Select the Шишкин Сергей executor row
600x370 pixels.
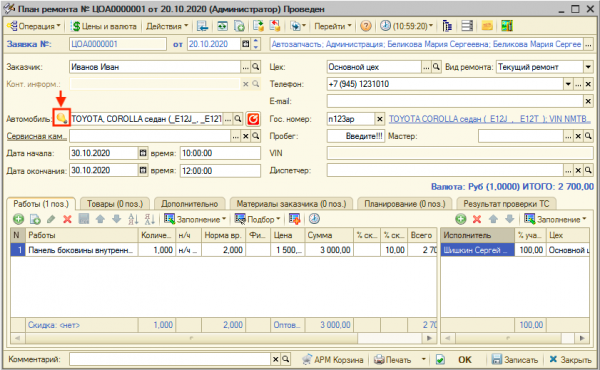point(477,250)
